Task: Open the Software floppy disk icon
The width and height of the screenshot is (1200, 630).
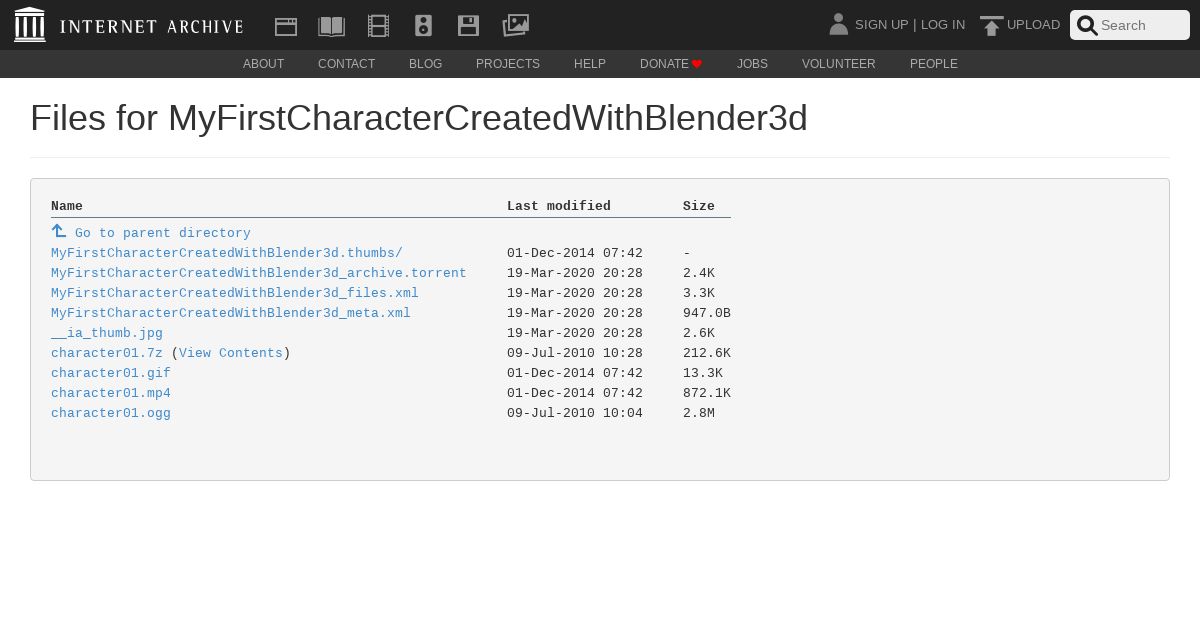Action: (x=468, y=26)
